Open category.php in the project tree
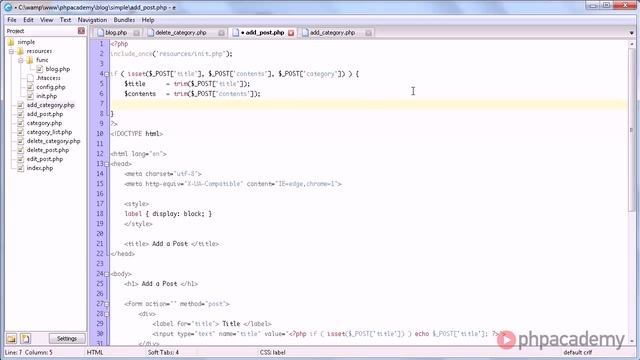The height and width of the screenshot is (360, 640). [x=44, y=123]
